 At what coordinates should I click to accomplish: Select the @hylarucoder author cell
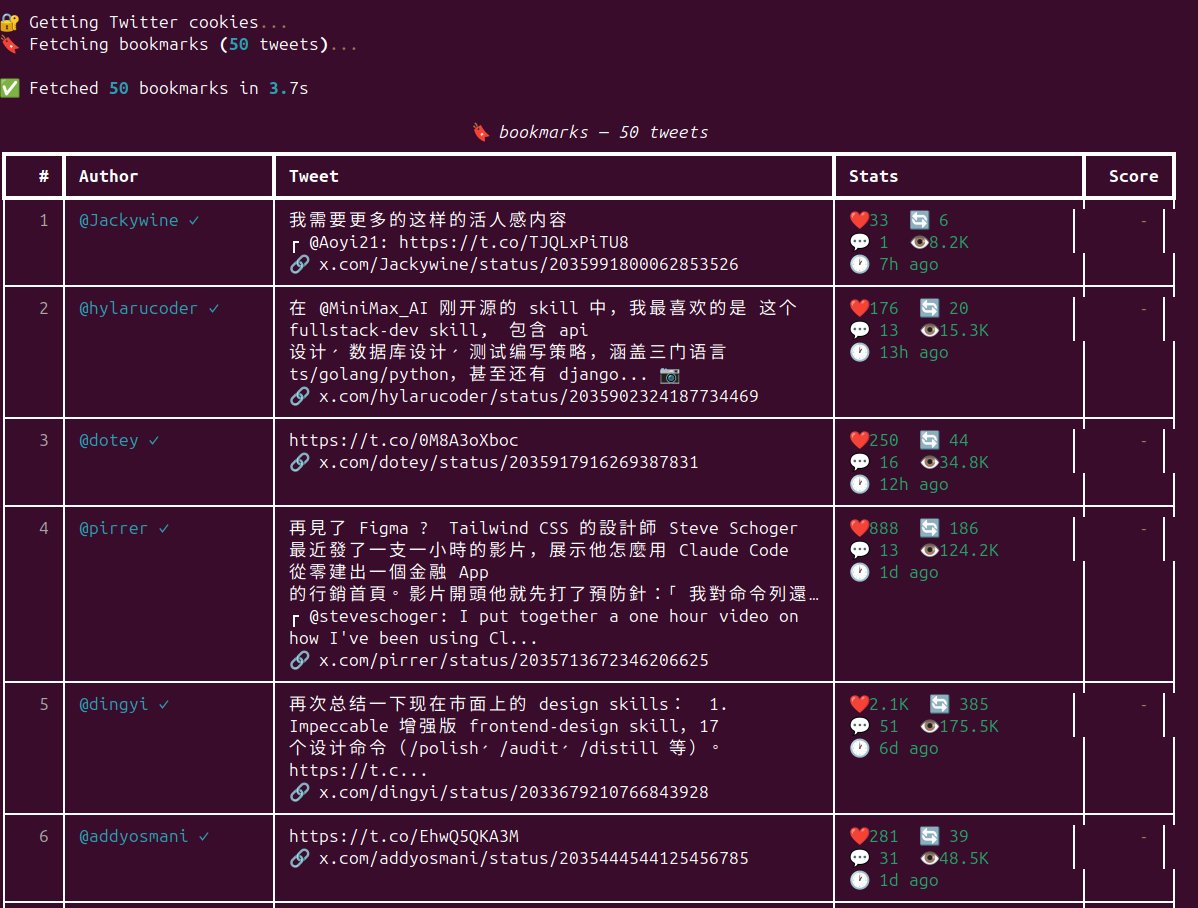tap(169, 352)
